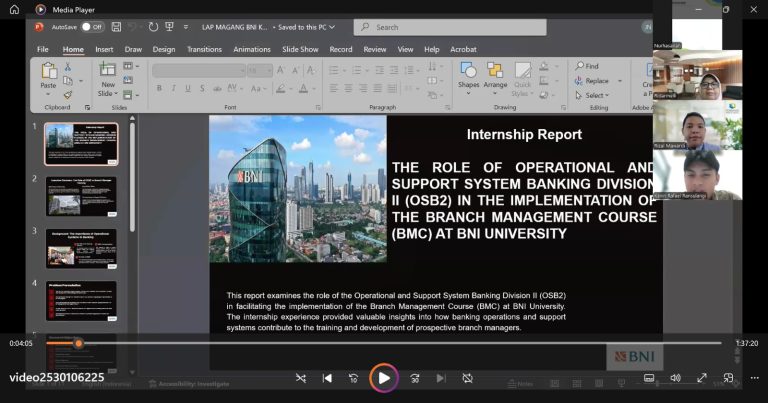This screenshot has height=403, width=768.
Task: Open Customize Quick Access Toolbar dropdown
Action: coord(186,27)
